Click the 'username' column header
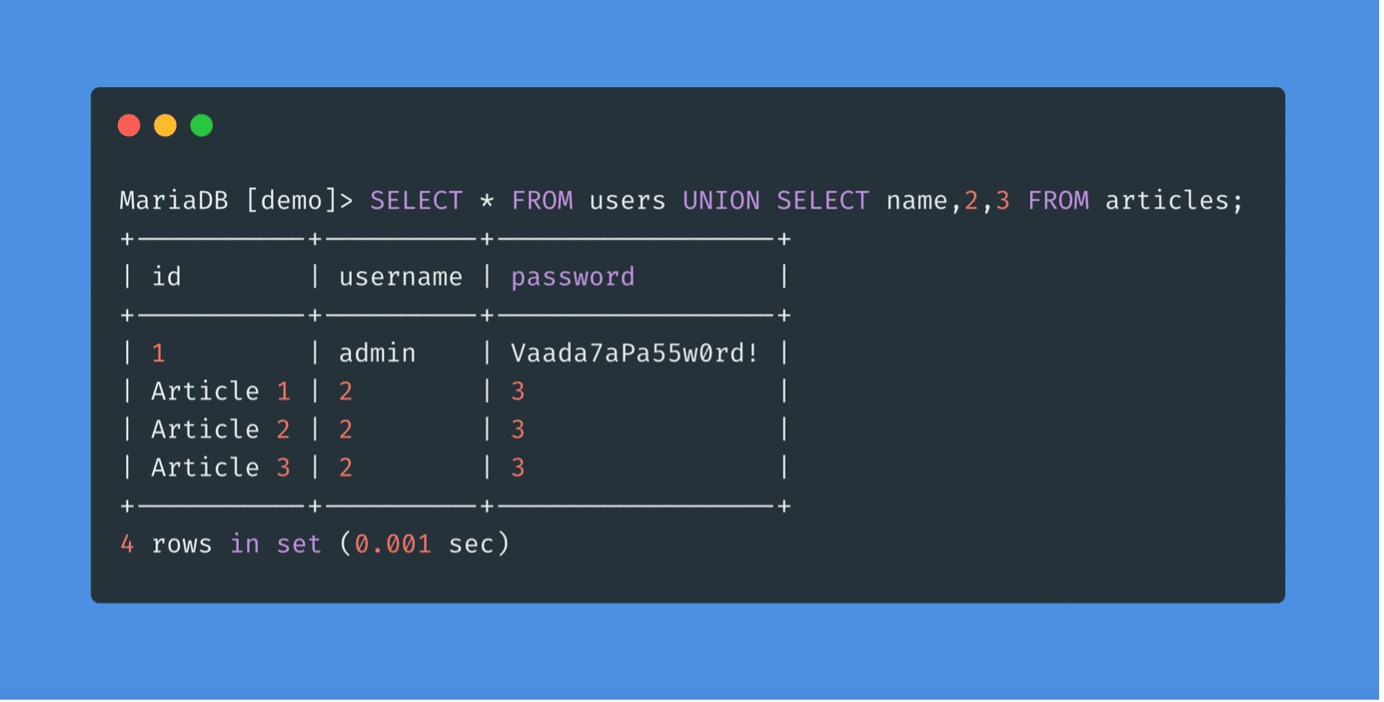 400,277
